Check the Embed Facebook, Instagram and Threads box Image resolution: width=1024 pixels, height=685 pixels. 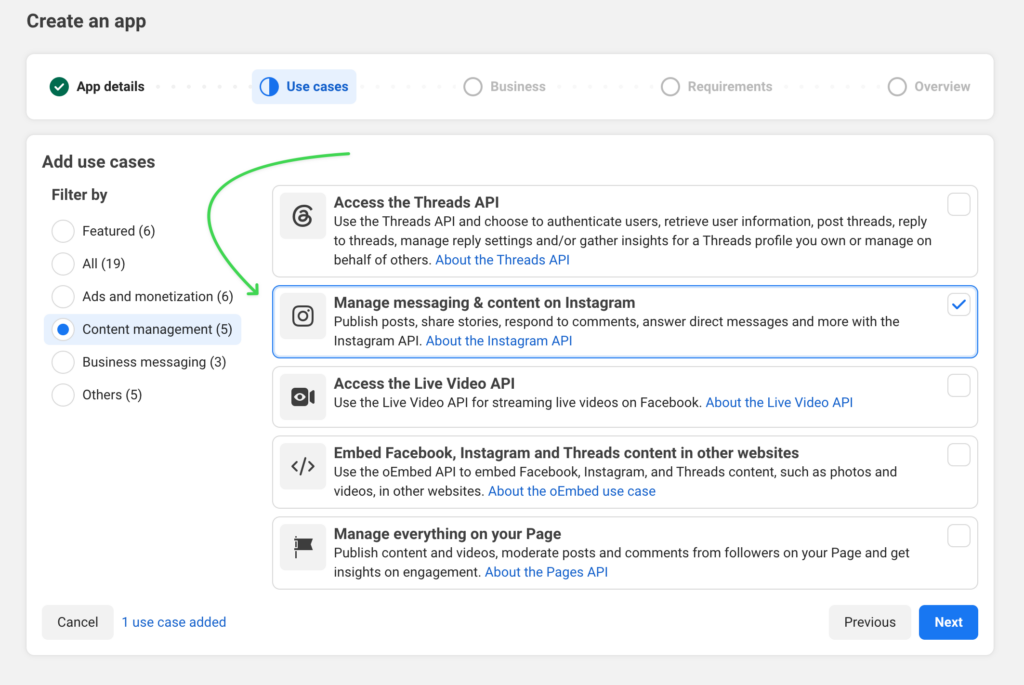point(958,454)
